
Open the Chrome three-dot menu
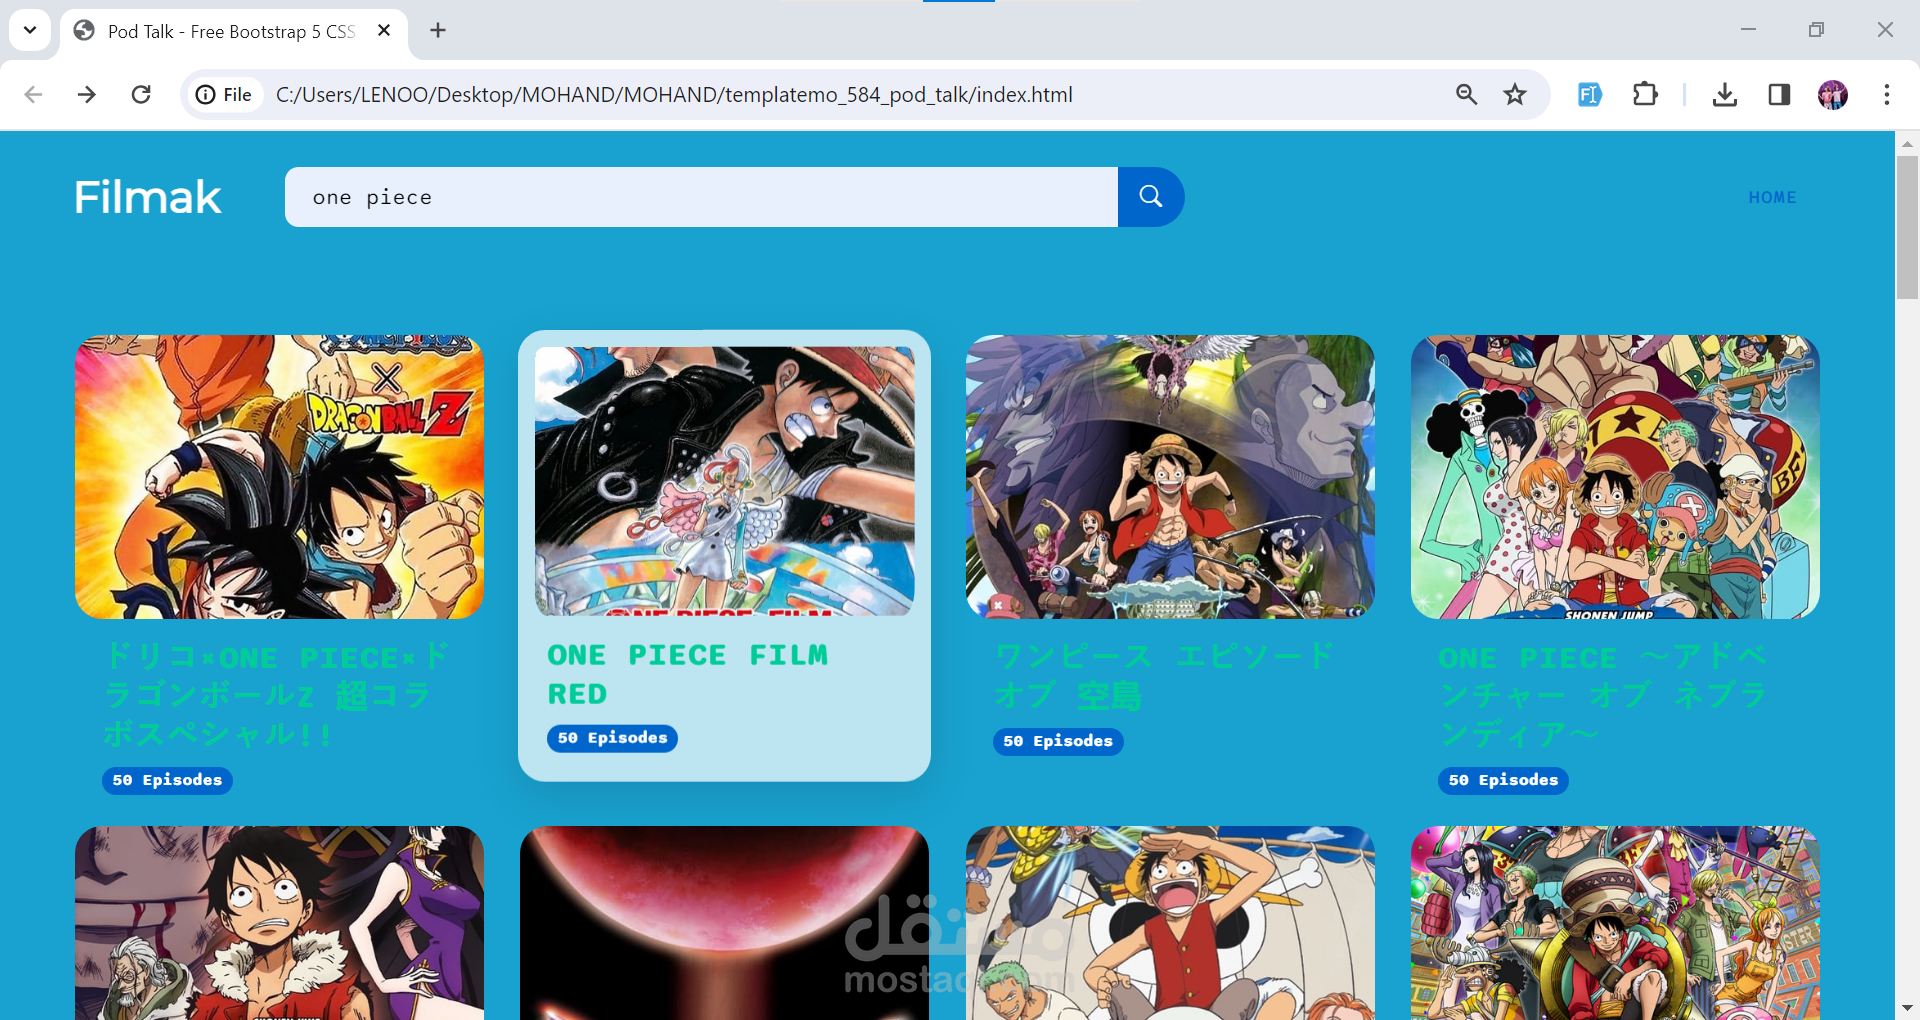pyautogui.click(x=1887, y=95)
